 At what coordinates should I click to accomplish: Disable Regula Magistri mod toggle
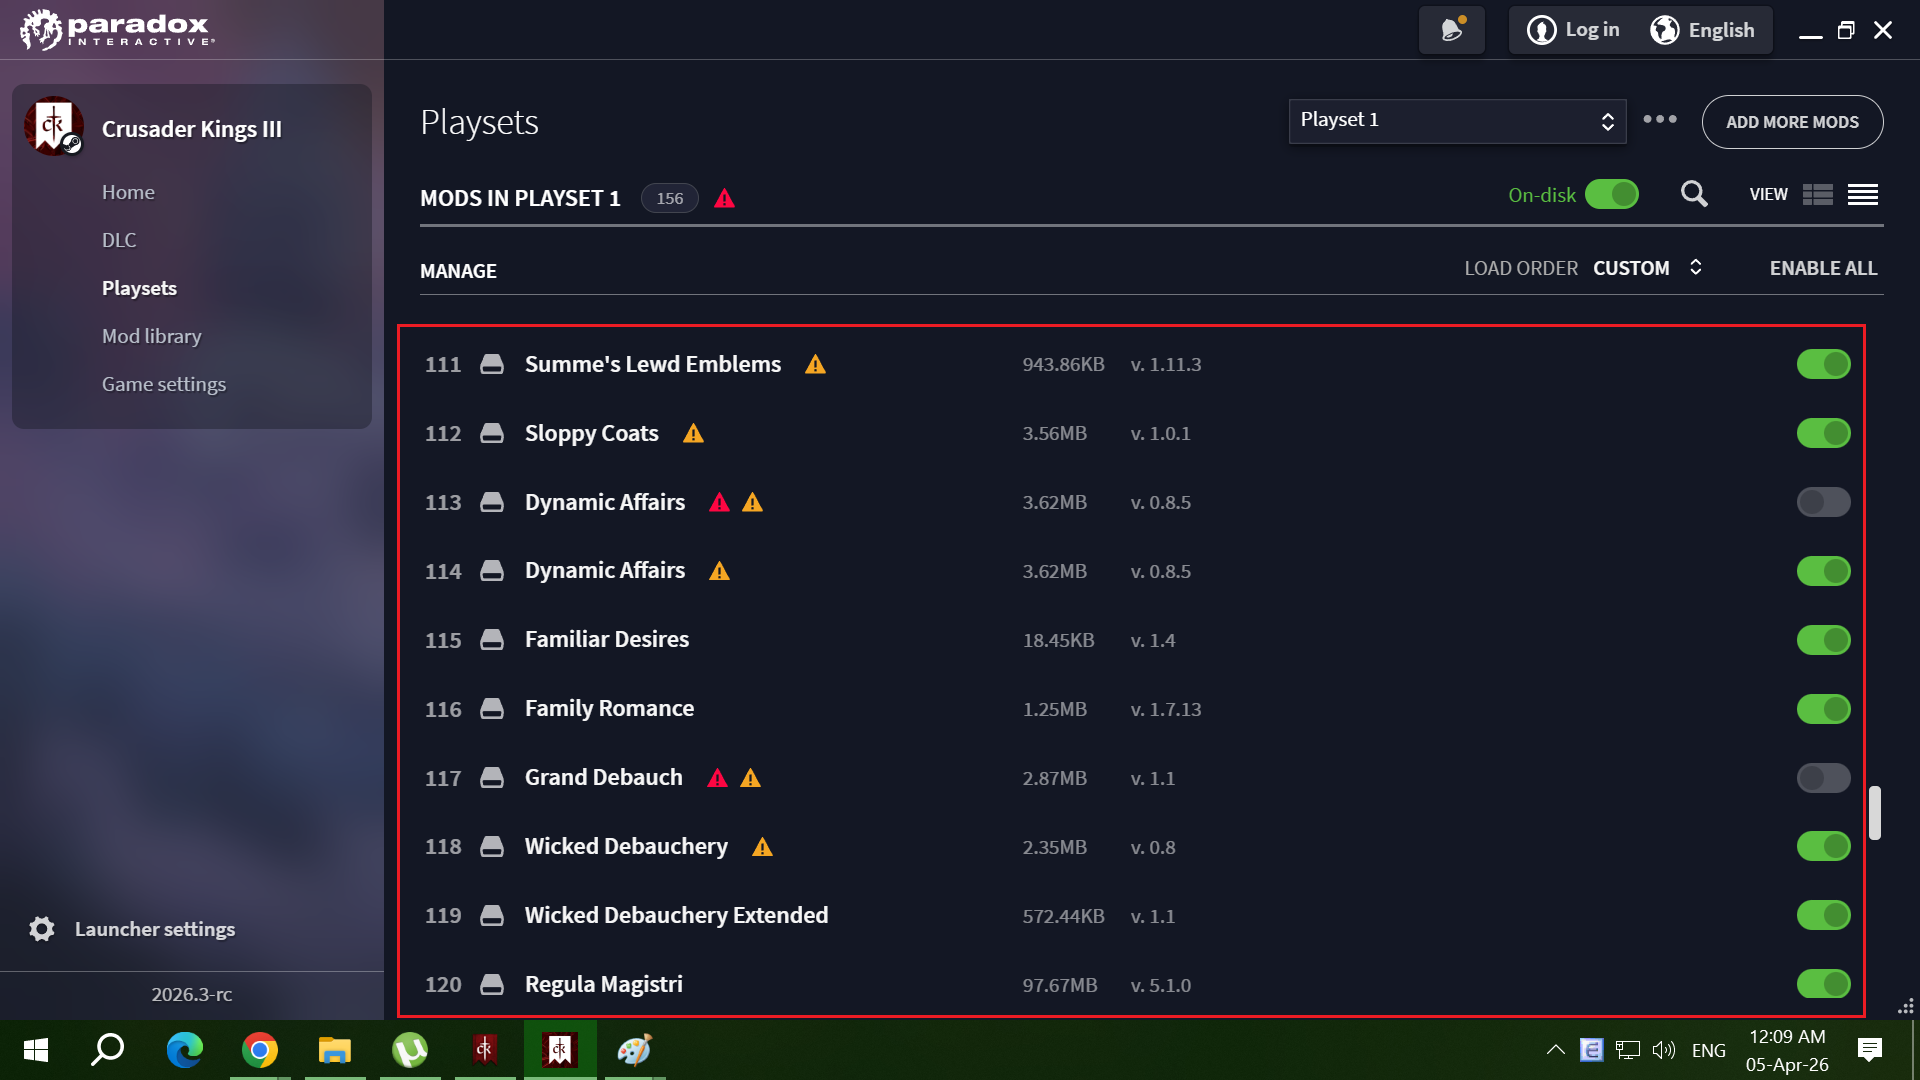pyautogui.click(x=1823, y=984)
